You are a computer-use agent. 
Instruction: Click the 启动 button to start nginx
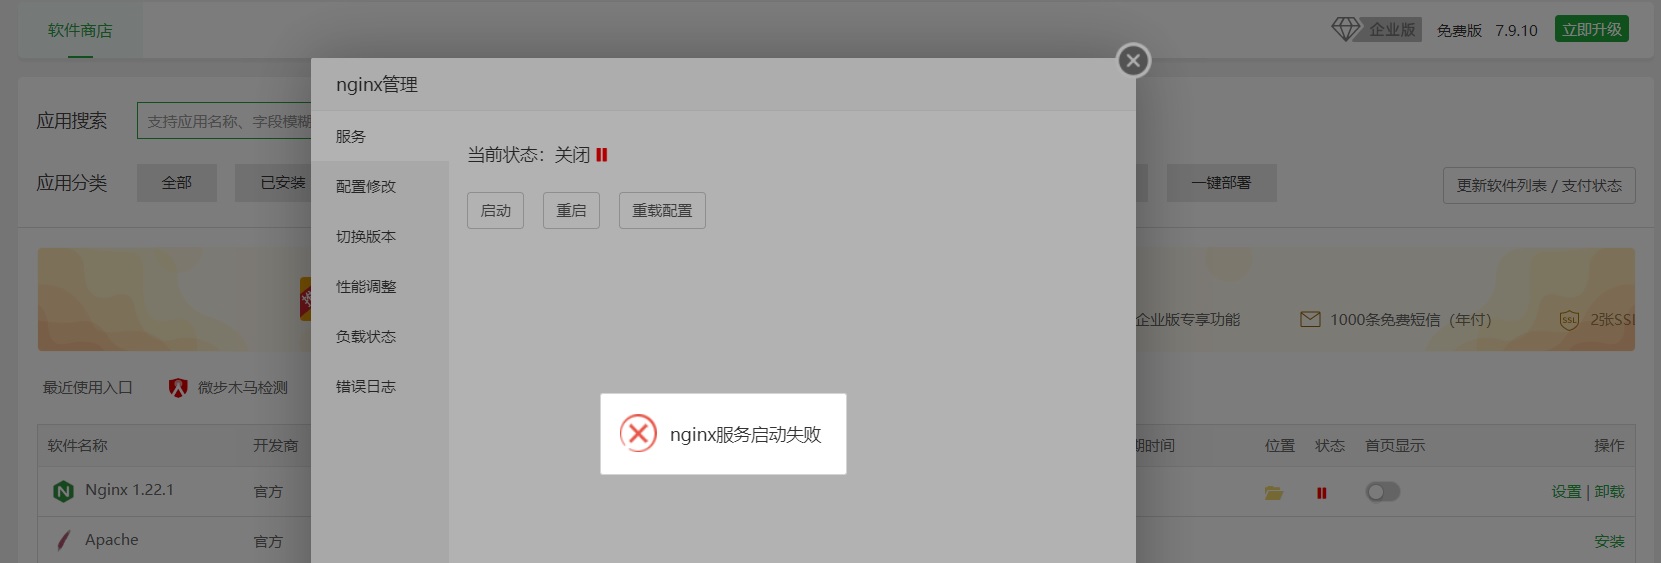pyautogui.click(x=495, y=211)
